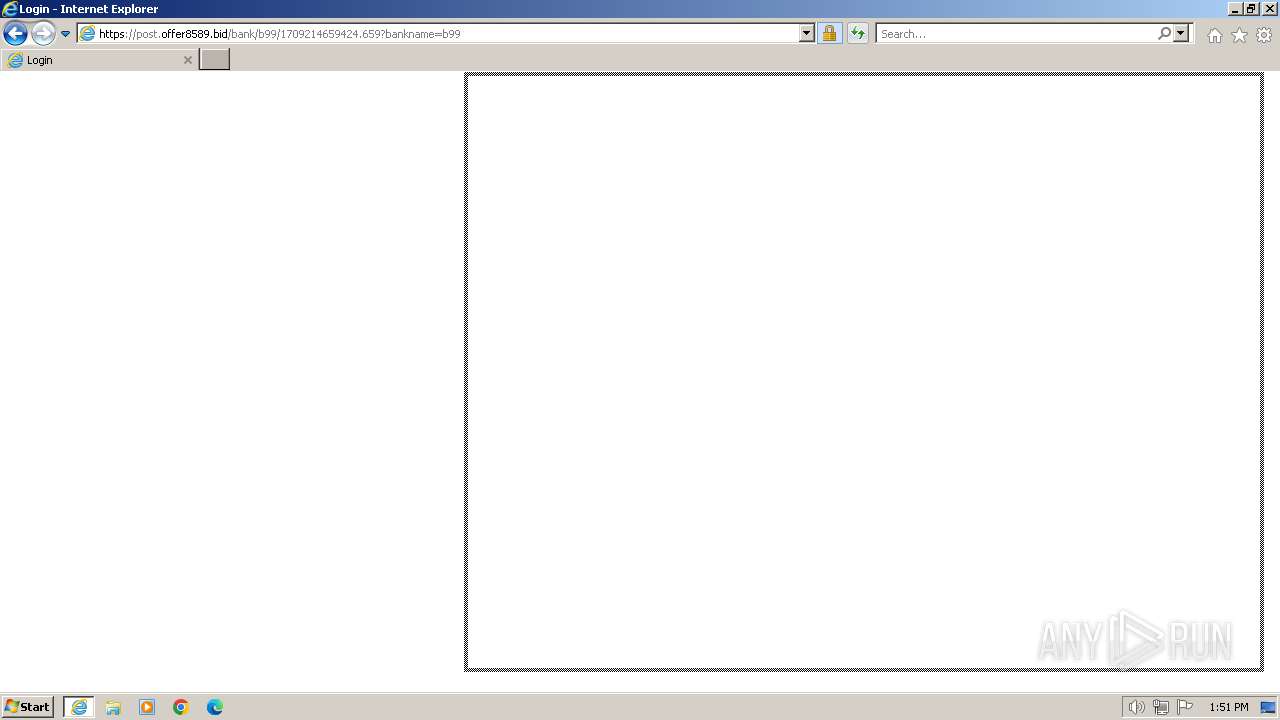Open the Action Center flag icon

(x=1185, y=707)
